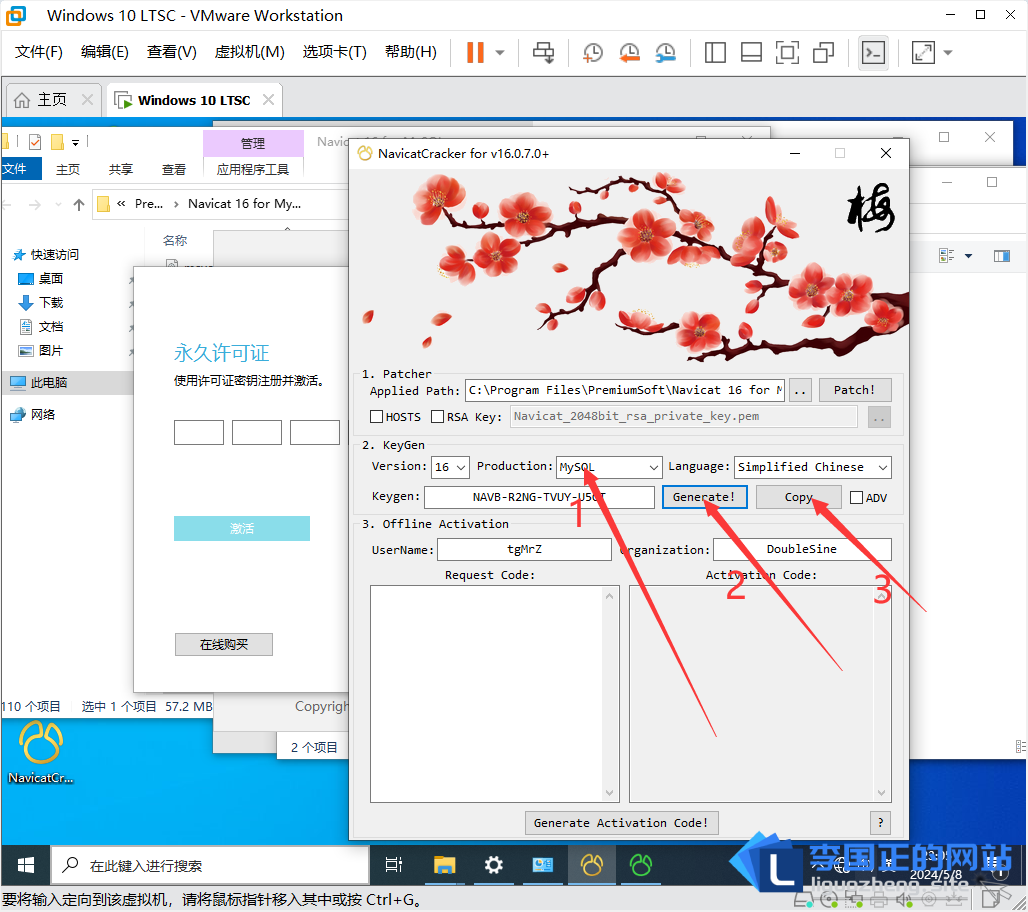Click inside the Request Code text area
This screenshot has width=1028, height=912.
click(486, 694)
